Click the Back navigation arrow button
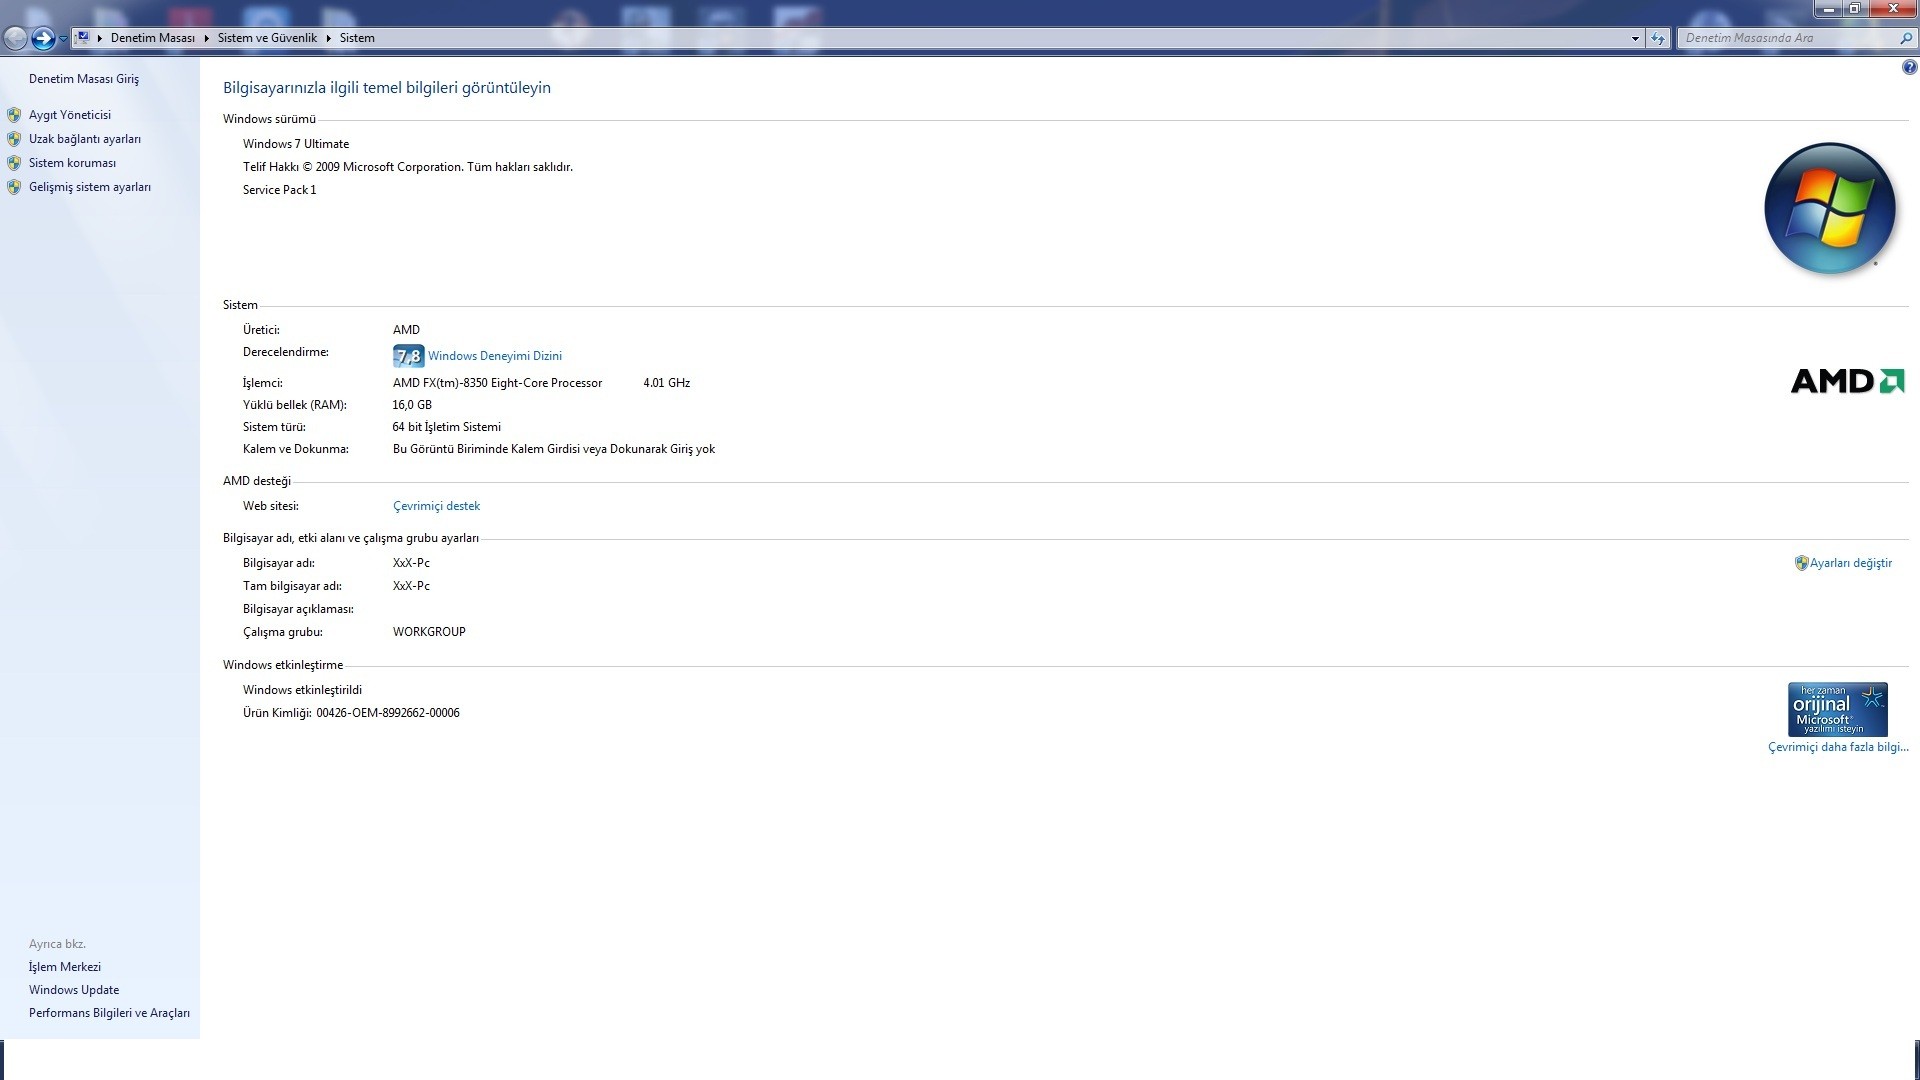 tap(15, 38)
